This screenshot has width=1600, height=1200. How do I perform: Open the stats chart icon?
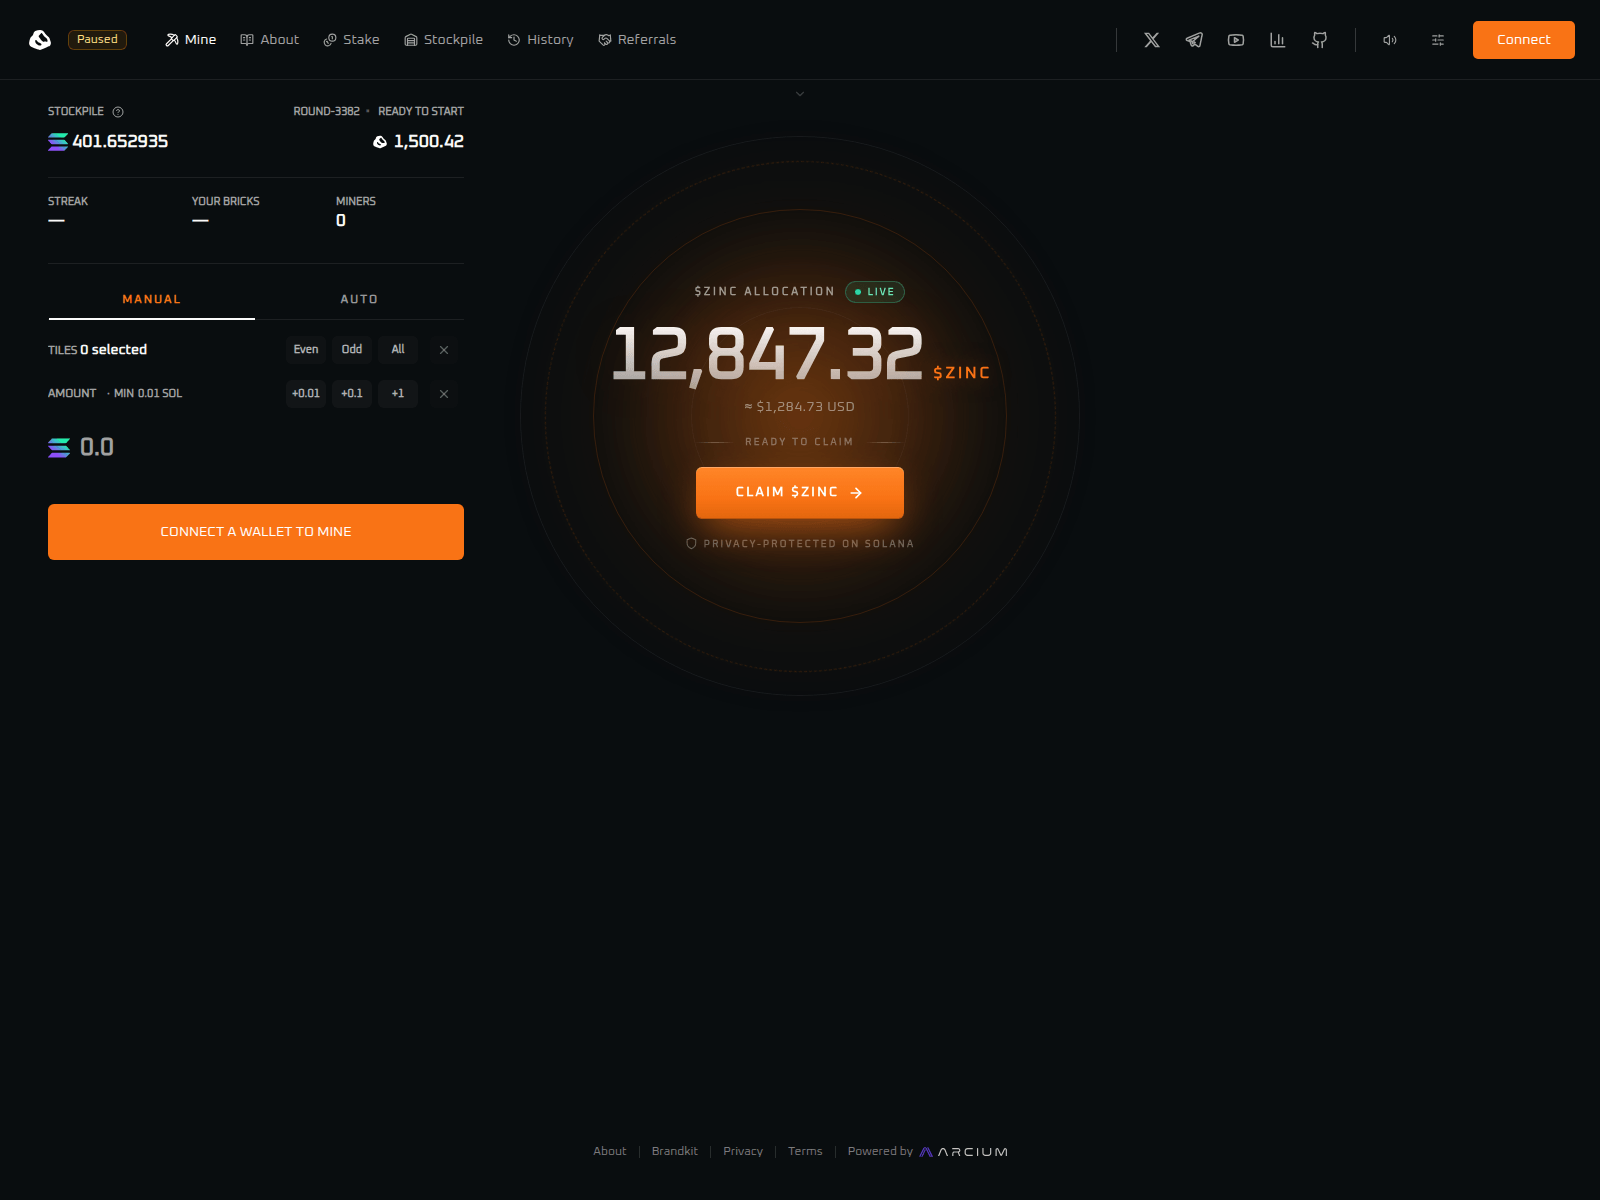point(1278,40)
